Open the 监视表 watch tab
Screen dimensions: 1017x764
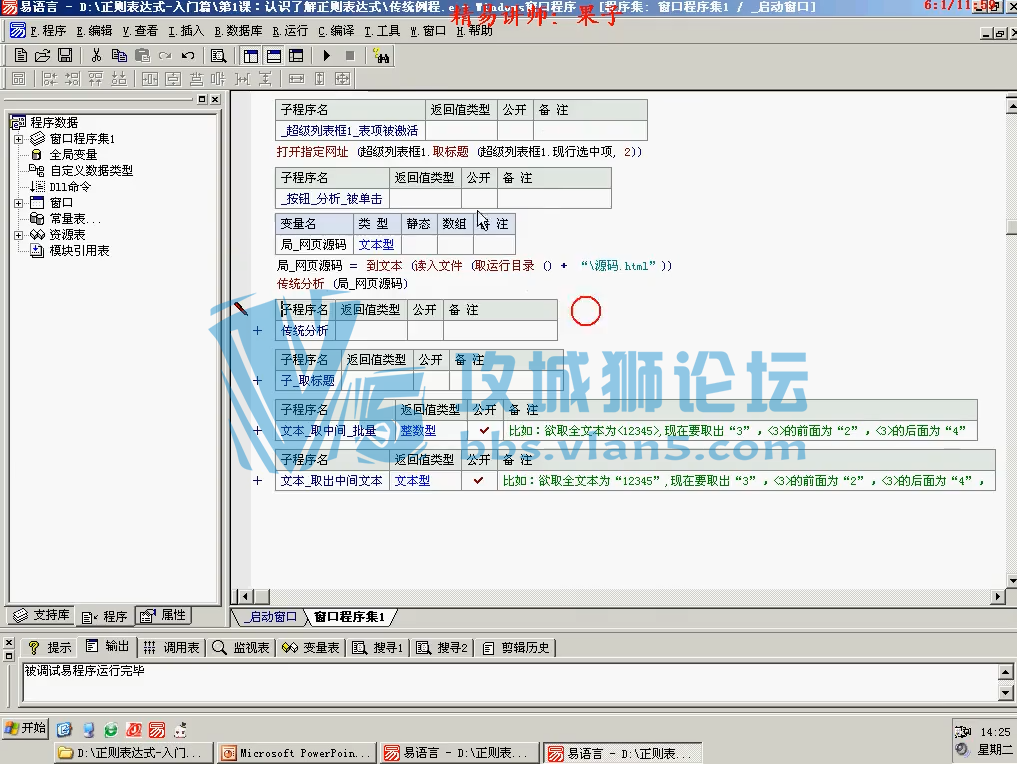(241, 647)
